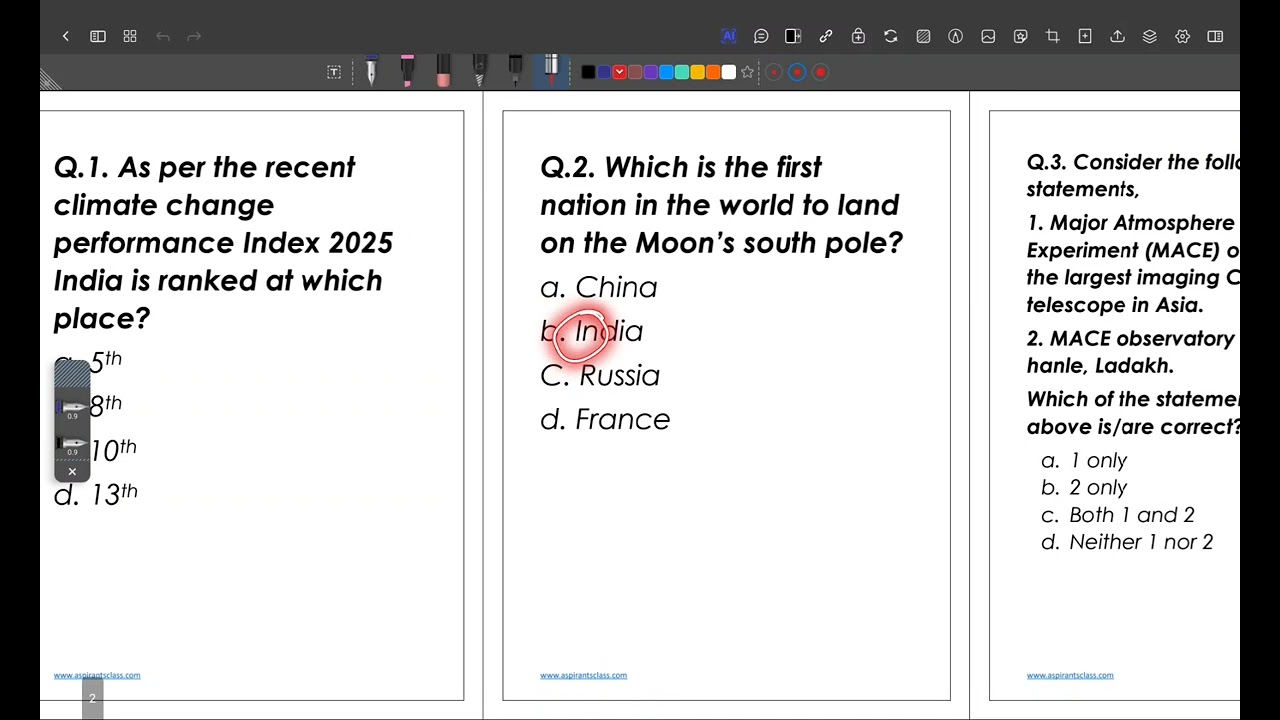Viewport: 1280px width, 720px height.
Task: Toggle the lock icon in the top toolbar
Action: pyautogui.click(x=858, y=36)
